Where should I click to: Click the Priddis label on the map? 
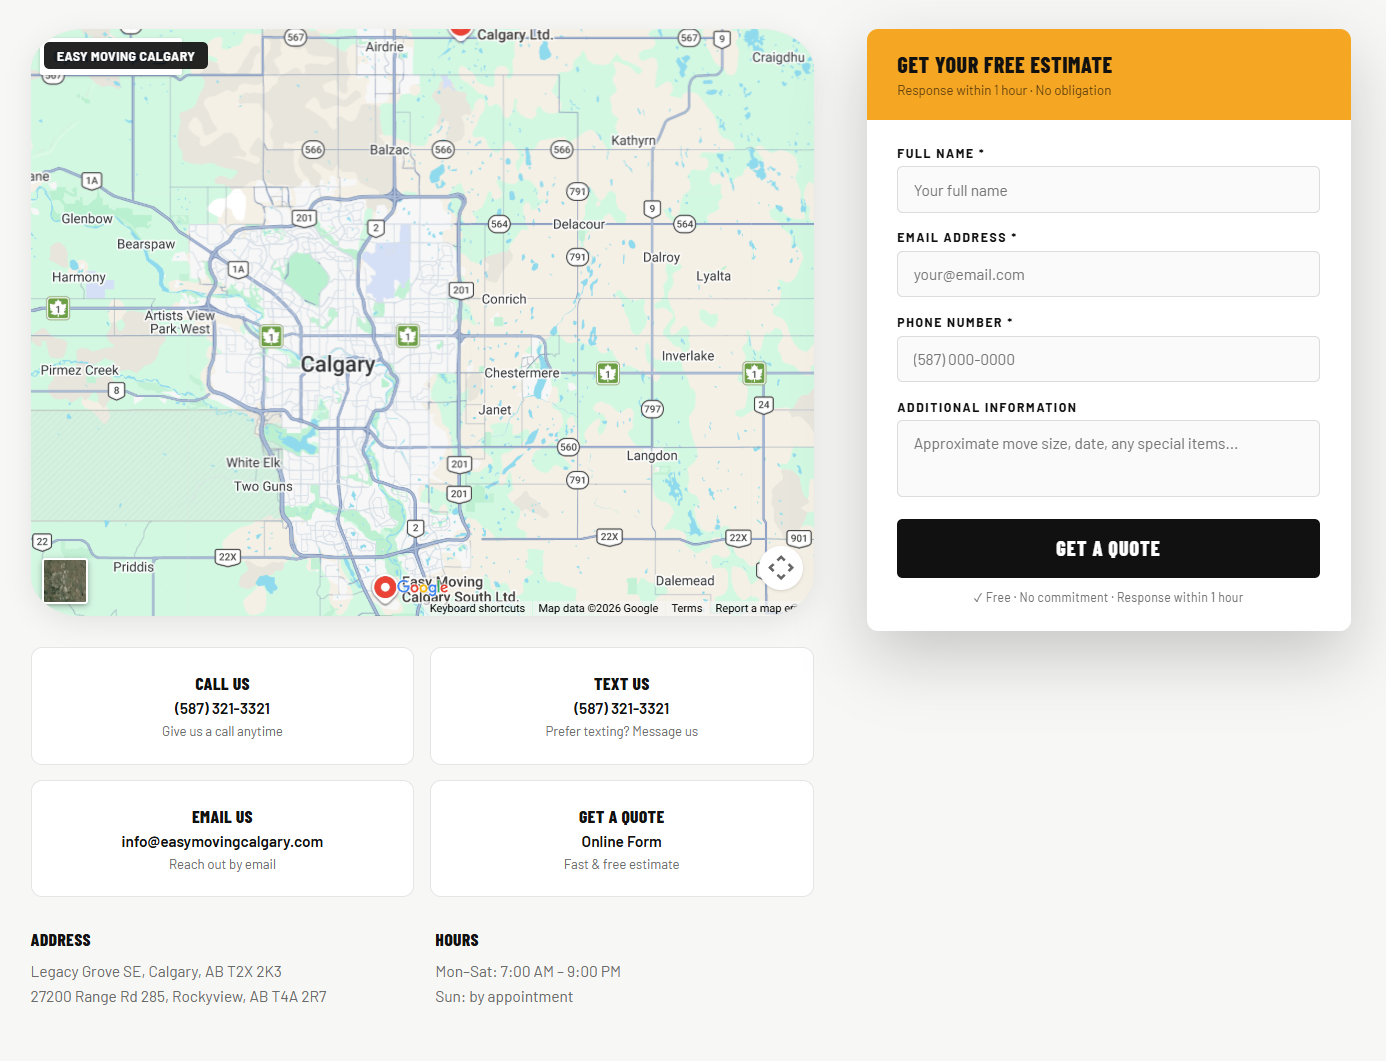click(x=133, y=567)
